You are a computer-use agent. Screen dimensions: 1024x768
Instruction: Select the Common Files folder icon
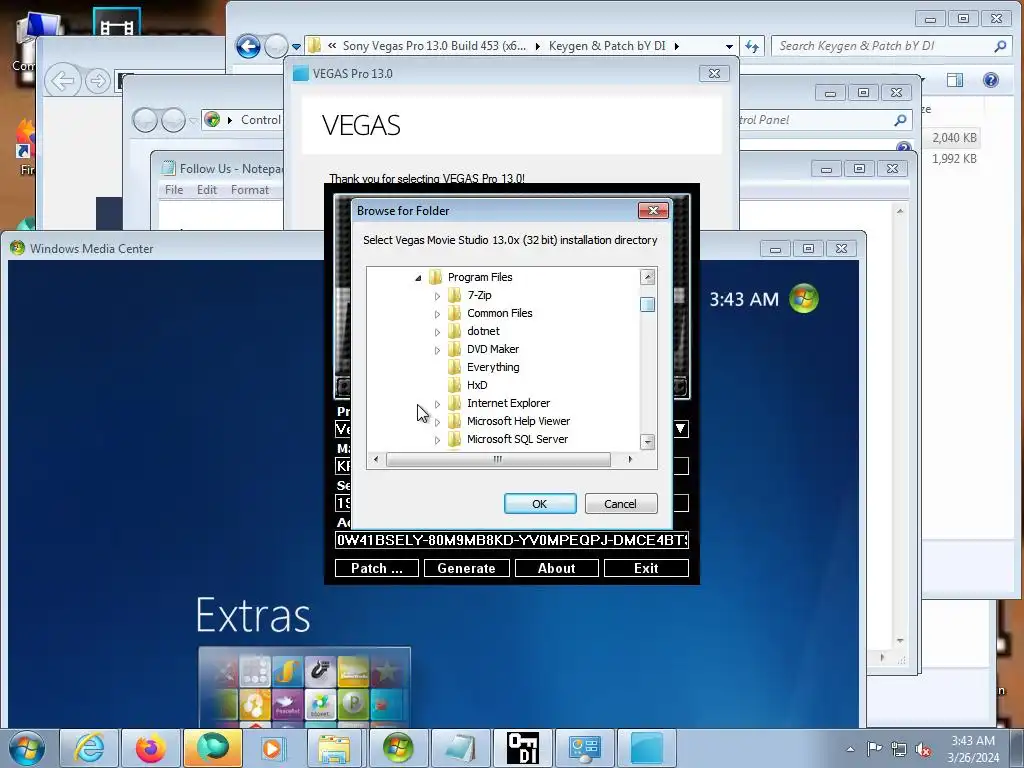click(455, 313)
